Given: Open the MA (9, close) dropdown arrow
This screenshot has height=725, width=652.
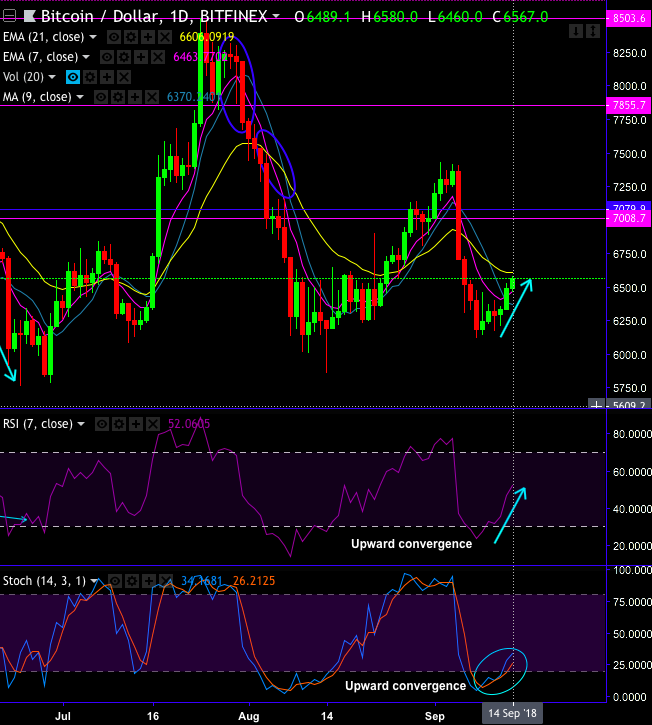Looking at the screenshot, I should tap(81, 97).
